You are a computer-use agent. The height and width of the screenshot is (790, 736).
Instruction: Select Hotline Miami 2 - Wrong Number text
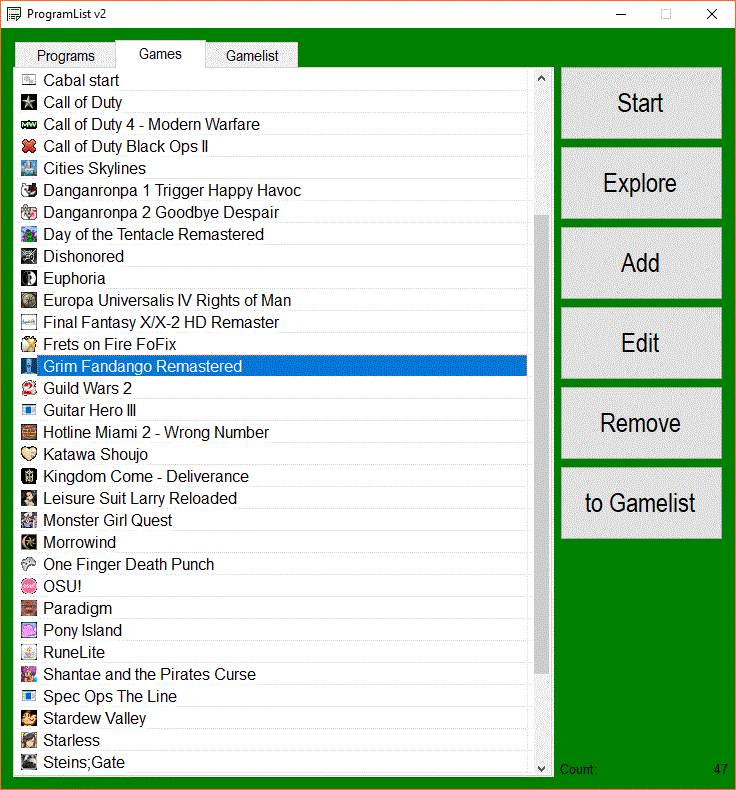(x=156, y=432)
